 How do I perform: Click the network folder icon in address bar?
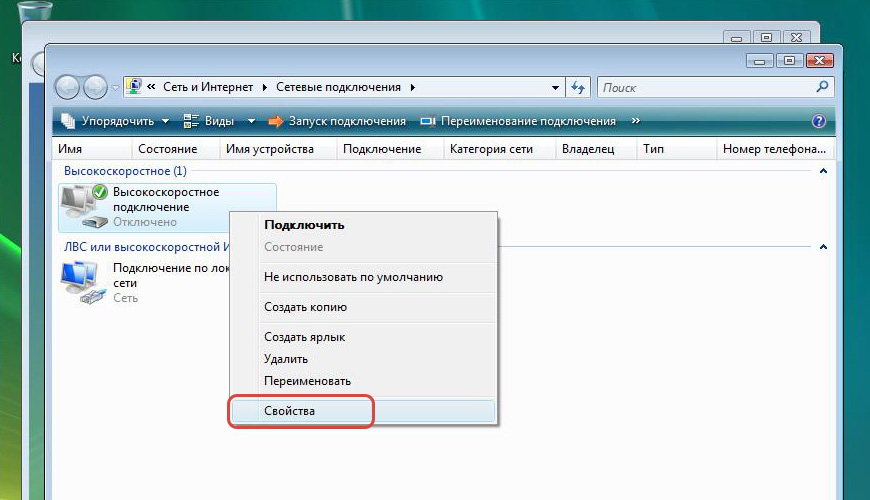pos(134,87)
